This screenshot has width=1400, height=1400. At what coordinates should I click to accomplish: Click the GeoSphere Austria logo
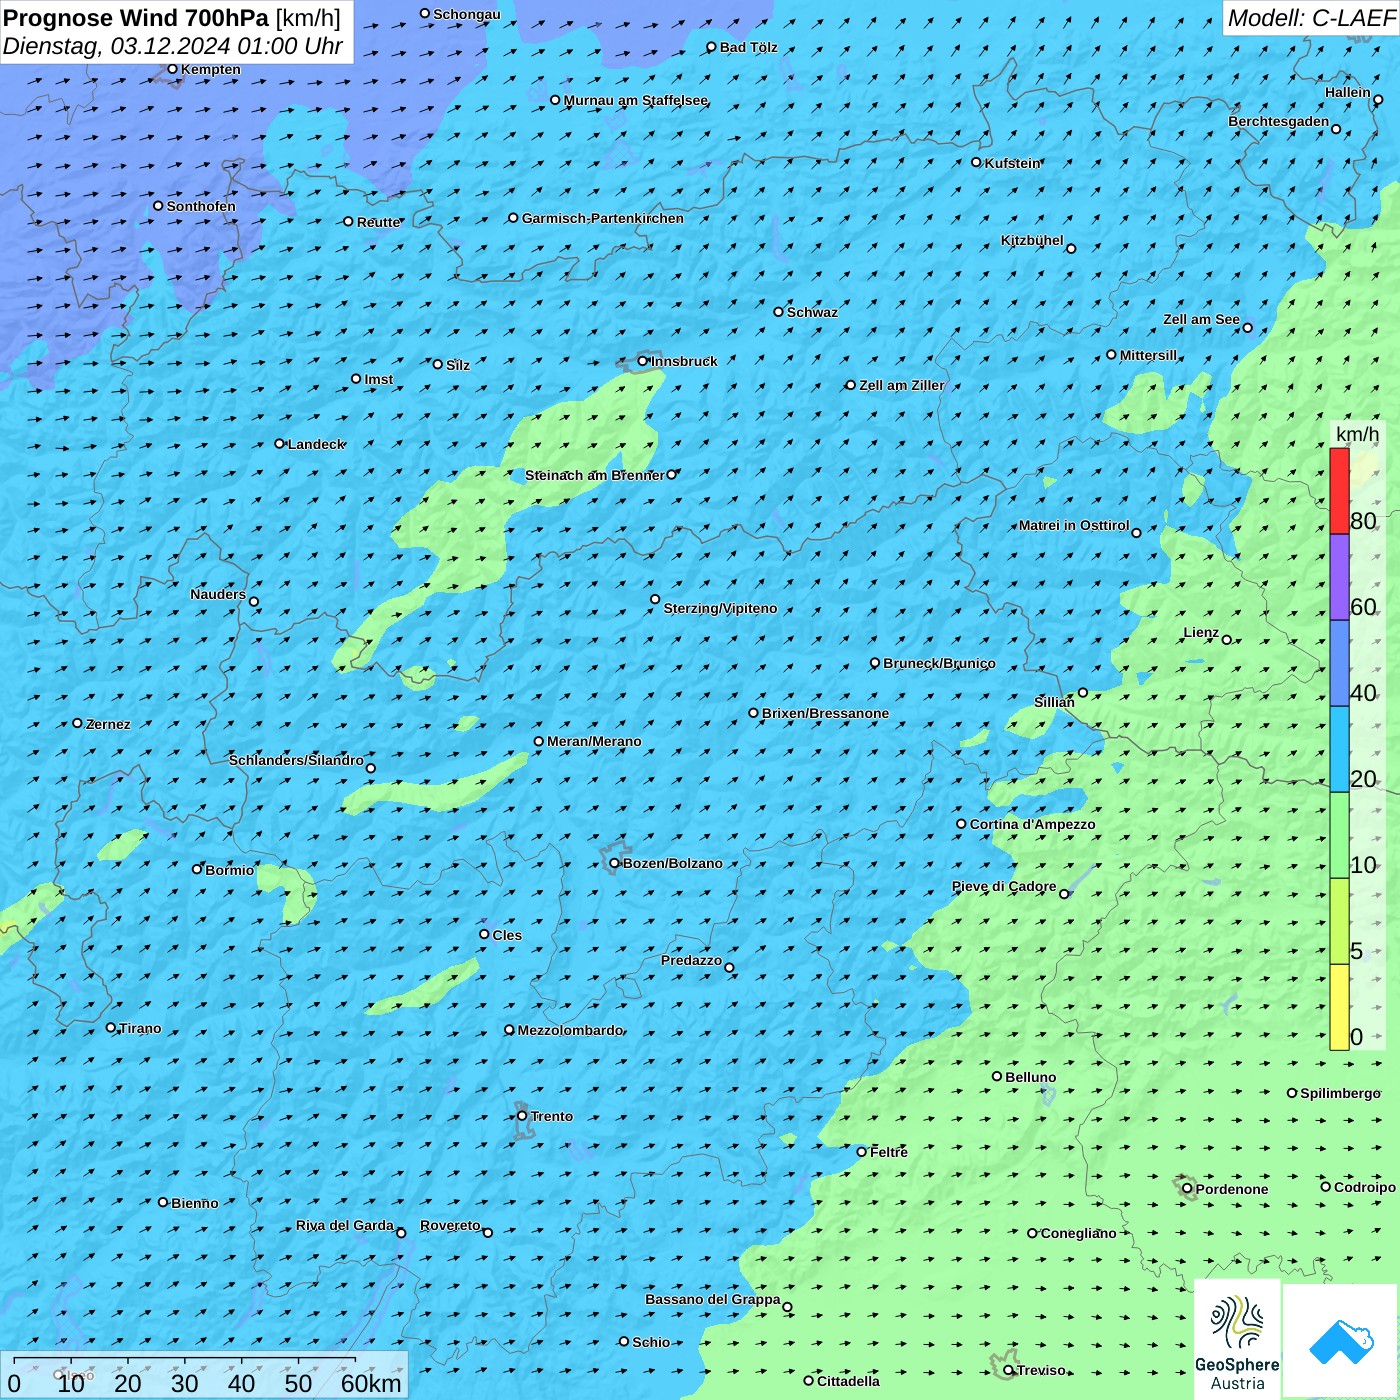(1237, 1340)
